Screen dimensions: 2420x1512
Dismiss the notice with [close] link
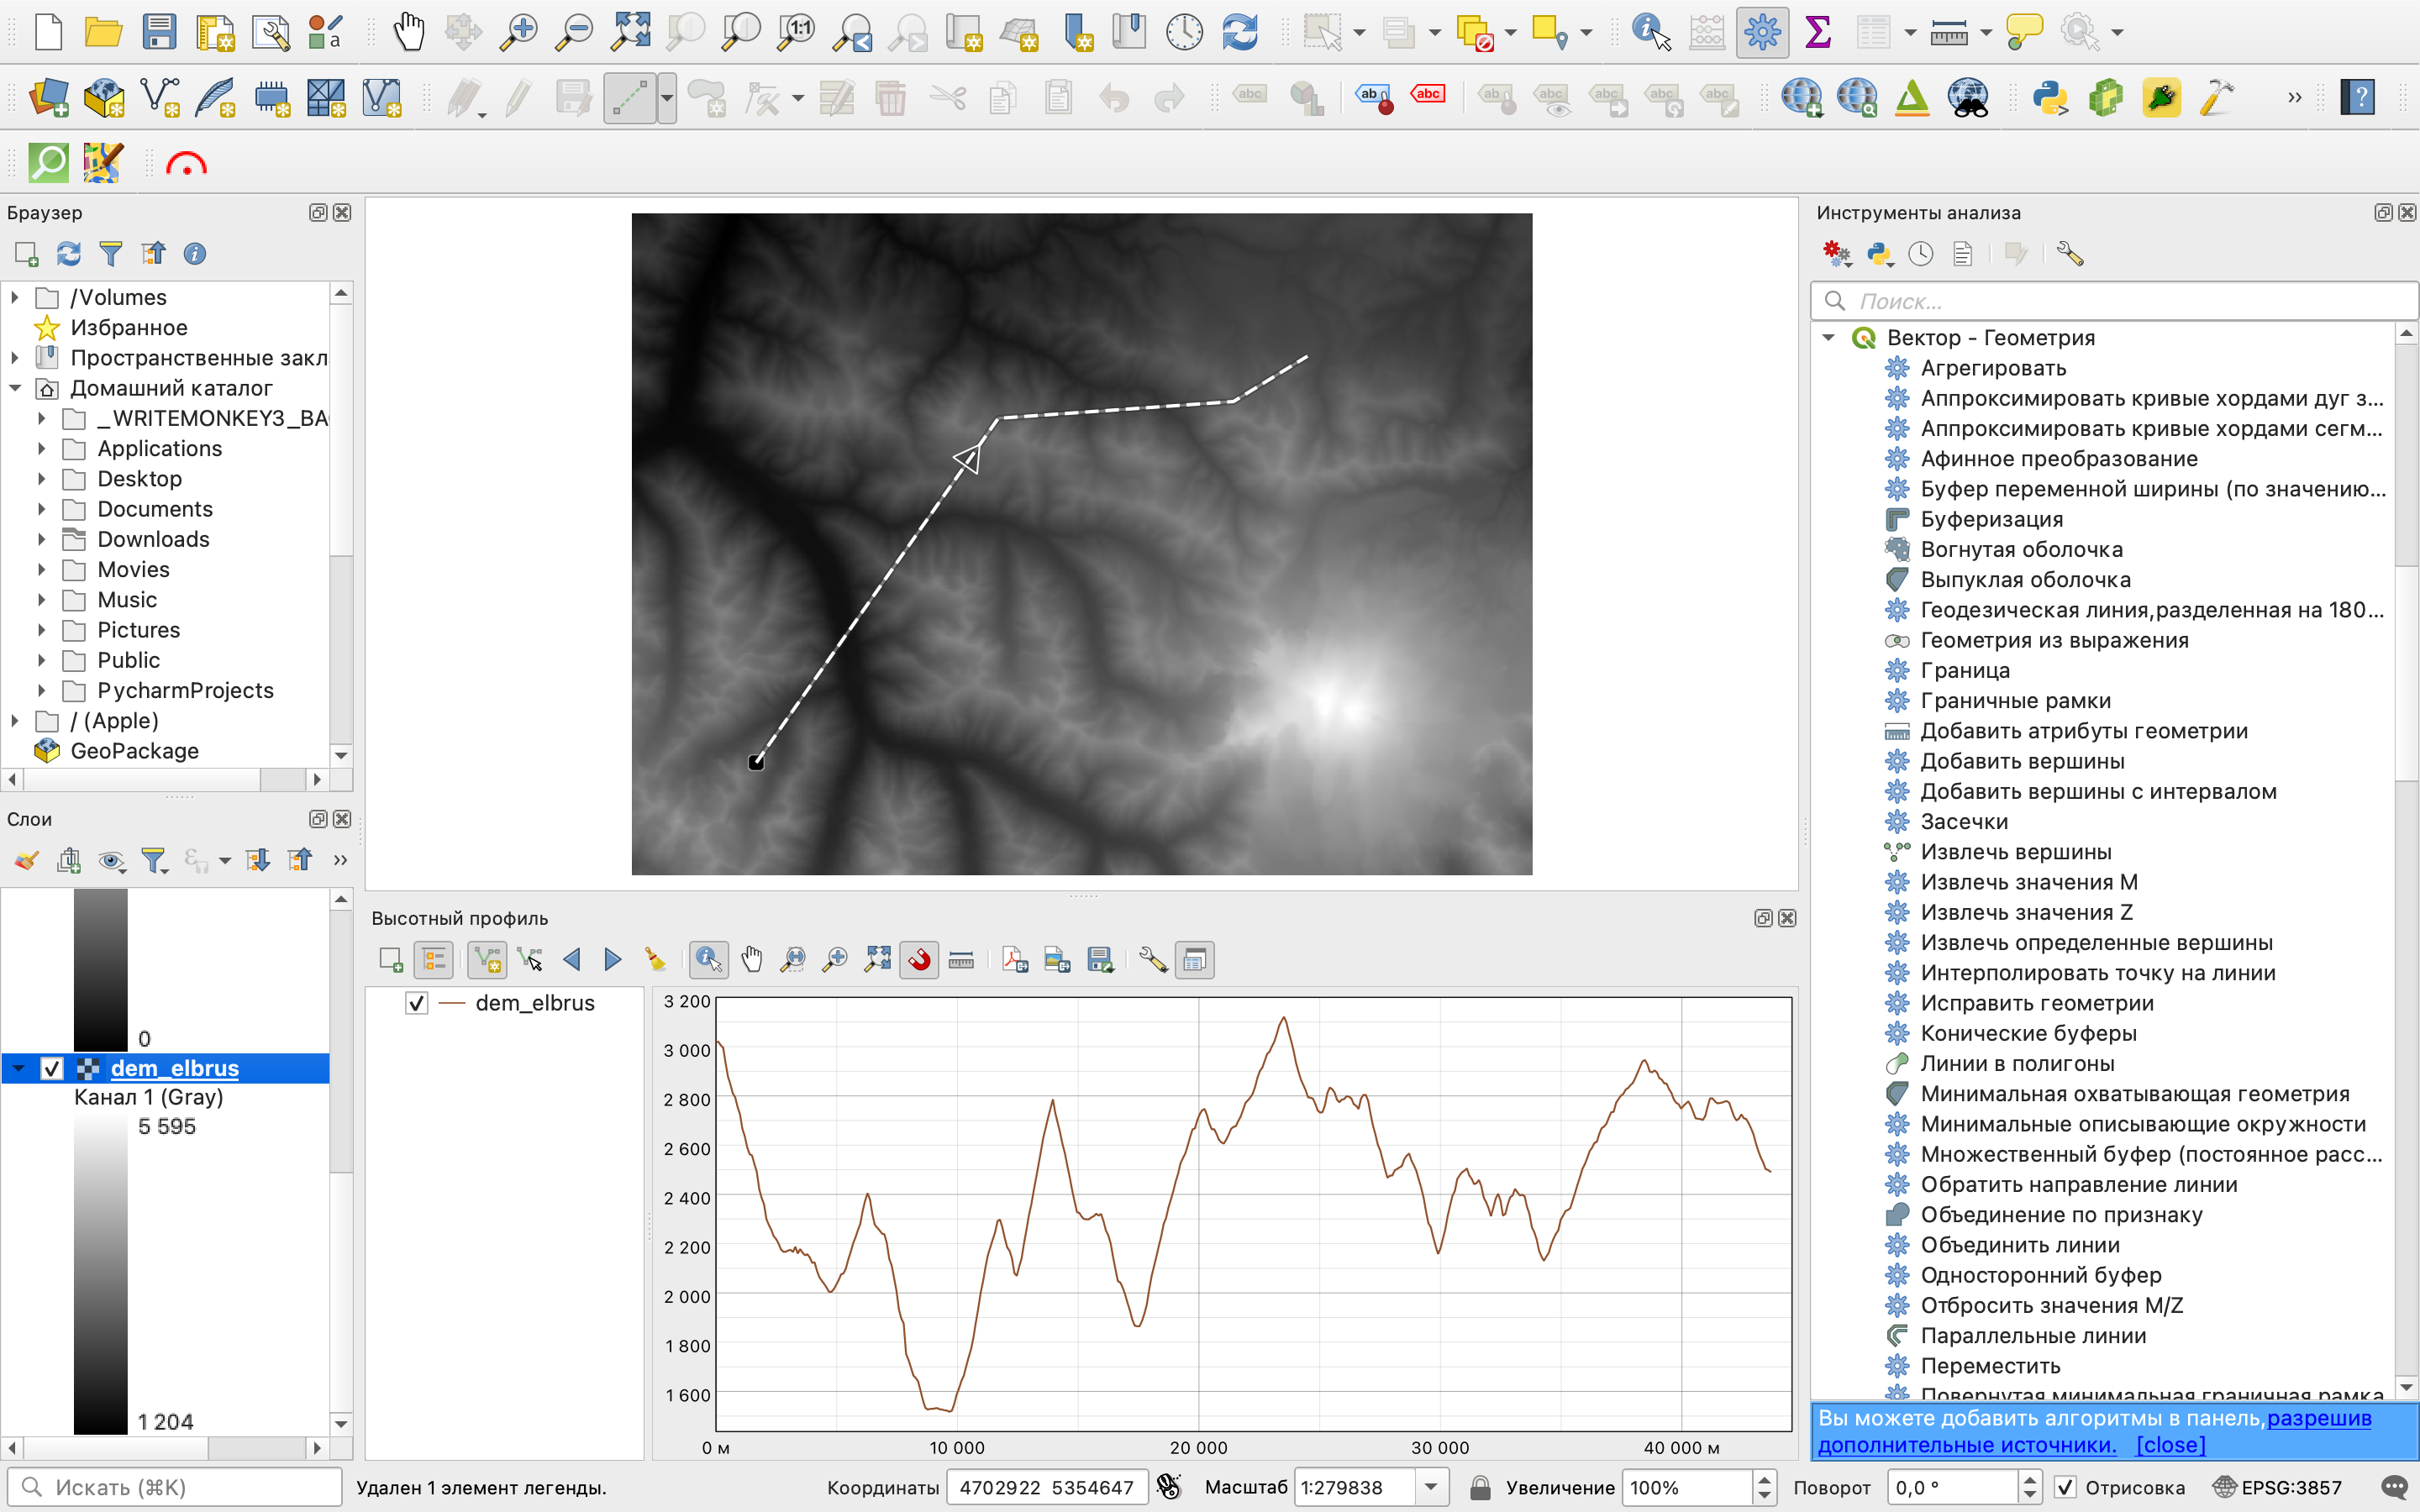[x=2170, y=1445]
